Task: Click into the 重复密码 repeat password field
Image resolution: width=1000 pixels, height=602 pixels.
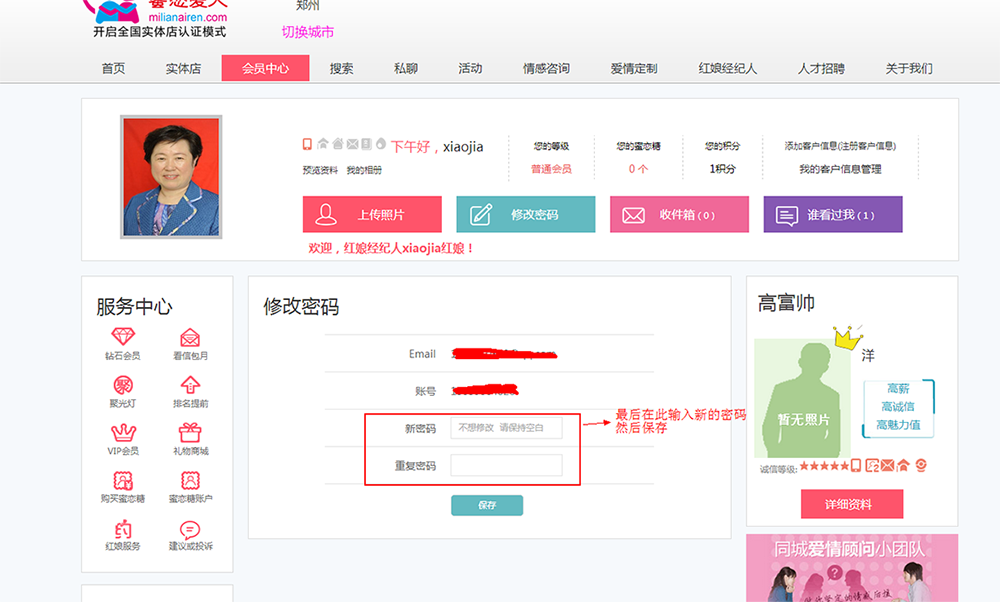Action: click(x=506, y=465)
